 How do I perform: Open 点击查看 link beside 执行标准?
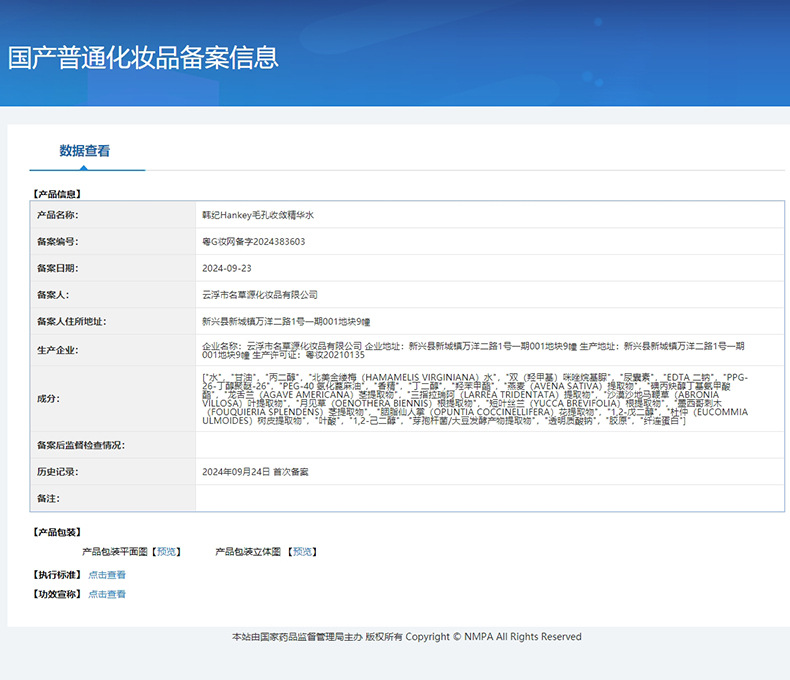pyautogui.click(x=107, y=575)
